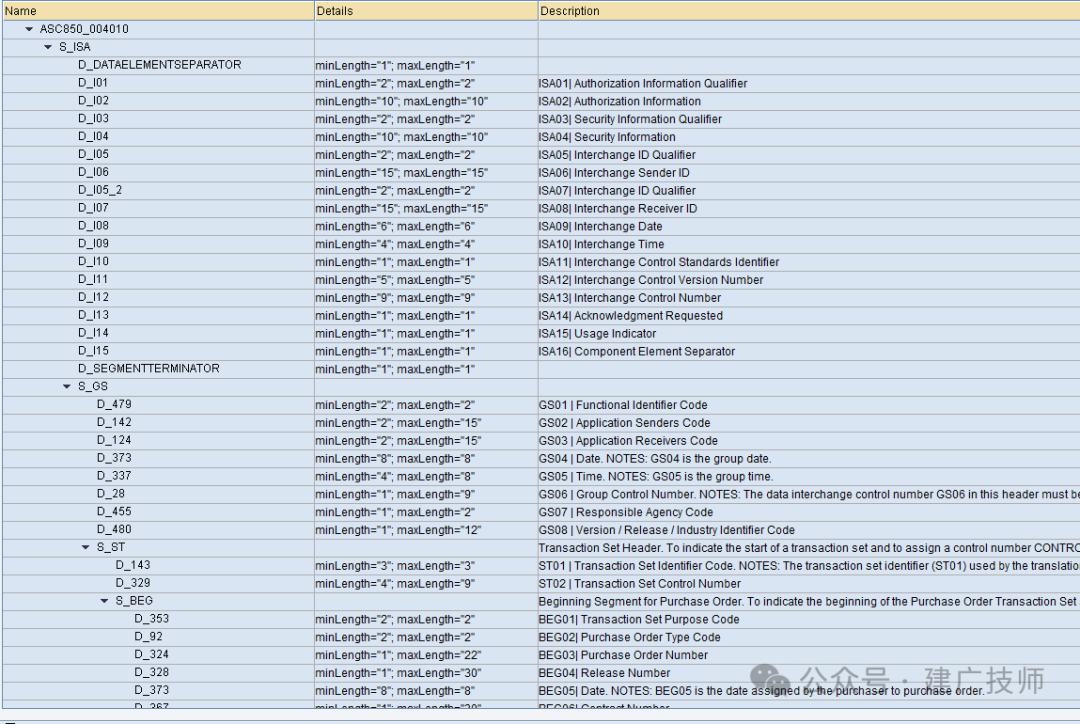
Task: Select the D_480 tree item
Action: click(x=114, y=530)
